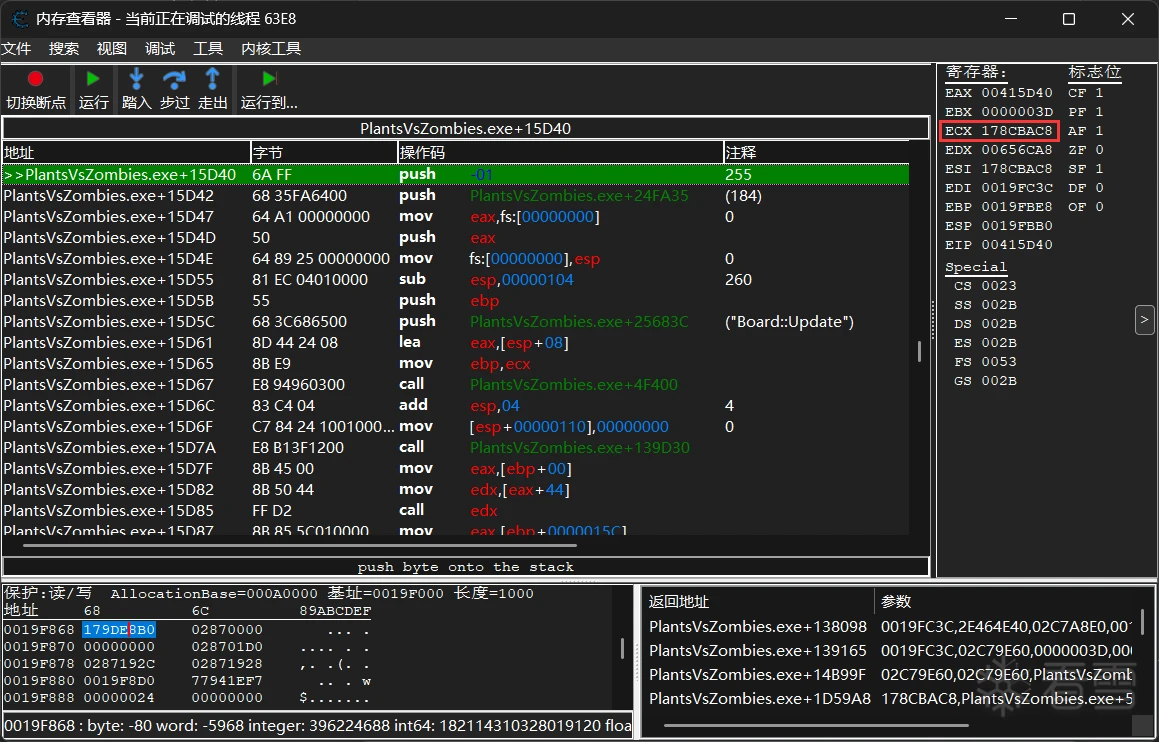
Task: Select the instruction row at PlantsVsZombies.exe+15D5C
Action: click(455, 321)
